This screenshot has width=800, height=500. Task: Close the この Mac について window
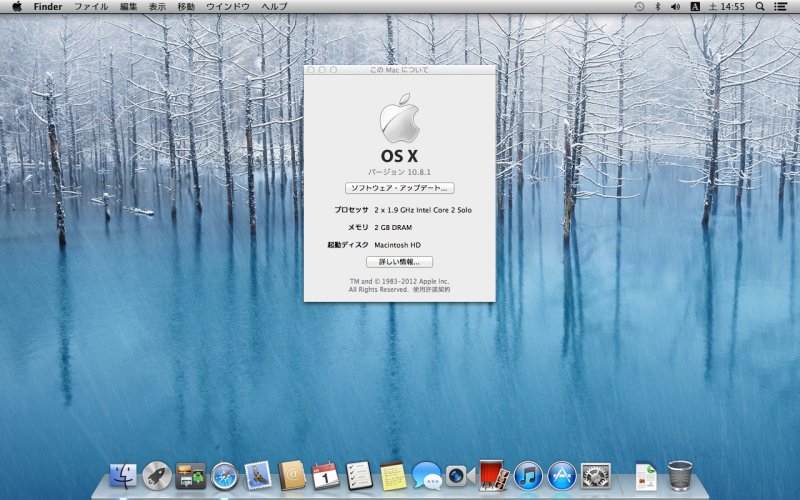(x=311, y=69)
